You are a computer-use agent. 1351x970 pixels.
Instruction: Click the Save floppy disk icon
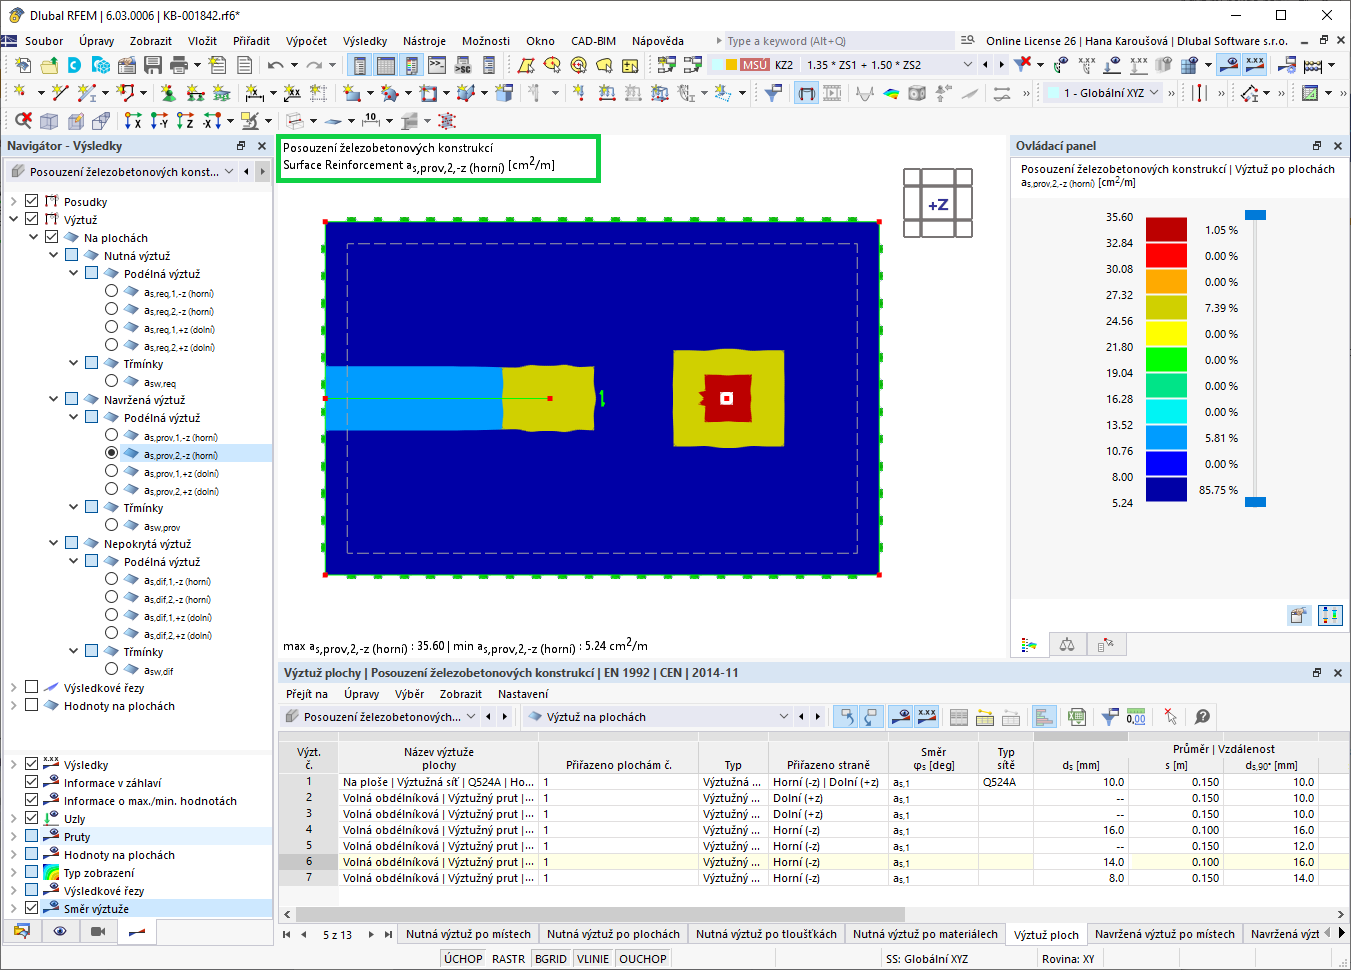tap(153, 65)
